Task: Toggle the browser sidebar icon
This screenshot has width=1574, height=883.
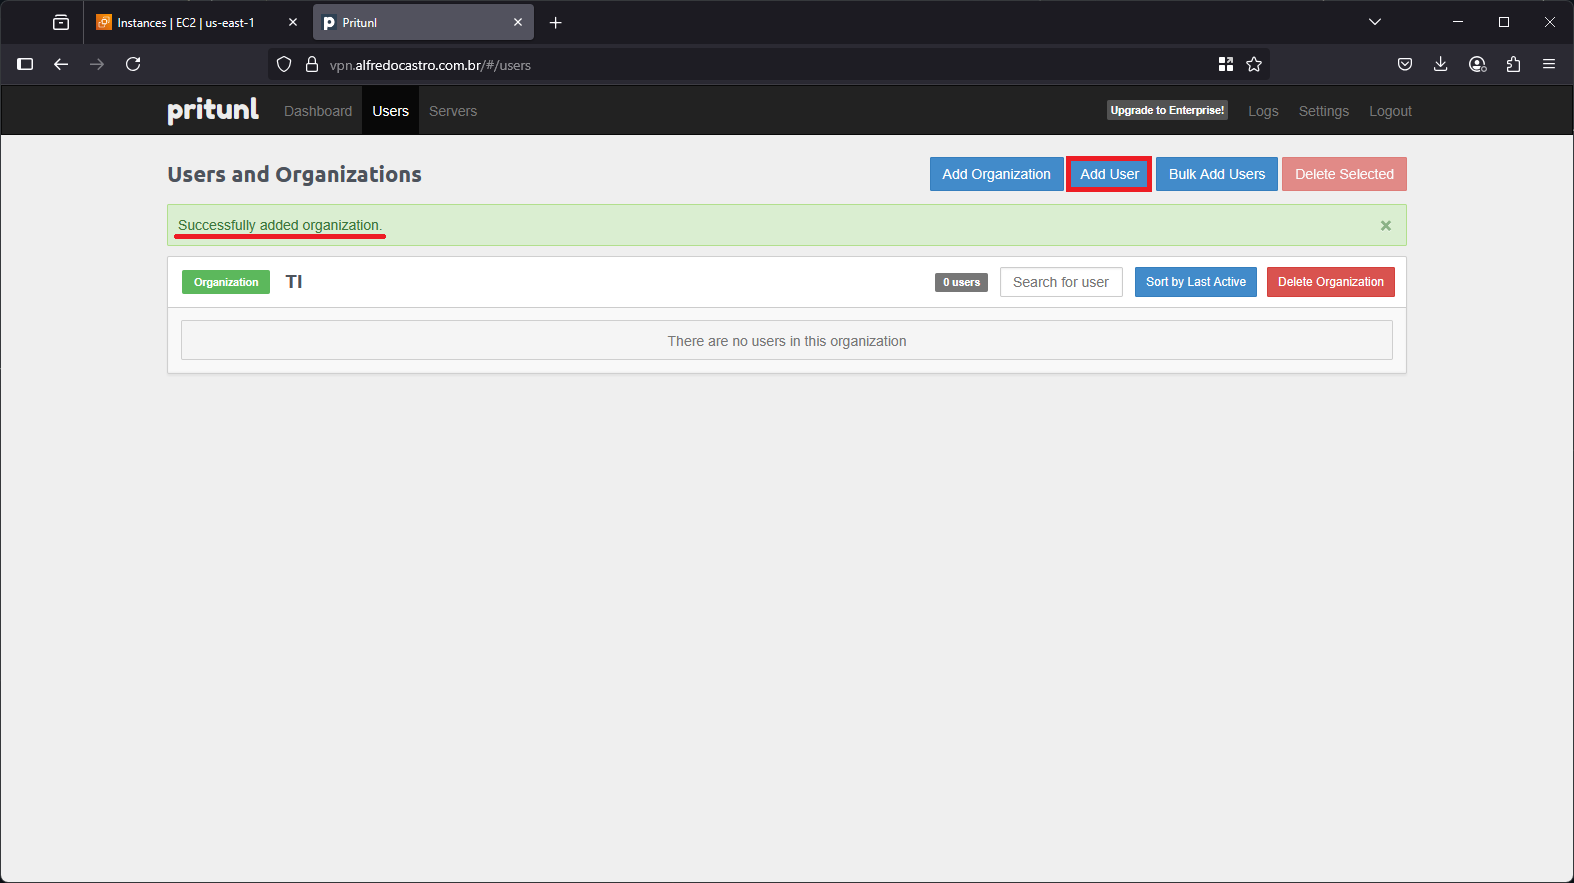Action: (x=26, y=64)
